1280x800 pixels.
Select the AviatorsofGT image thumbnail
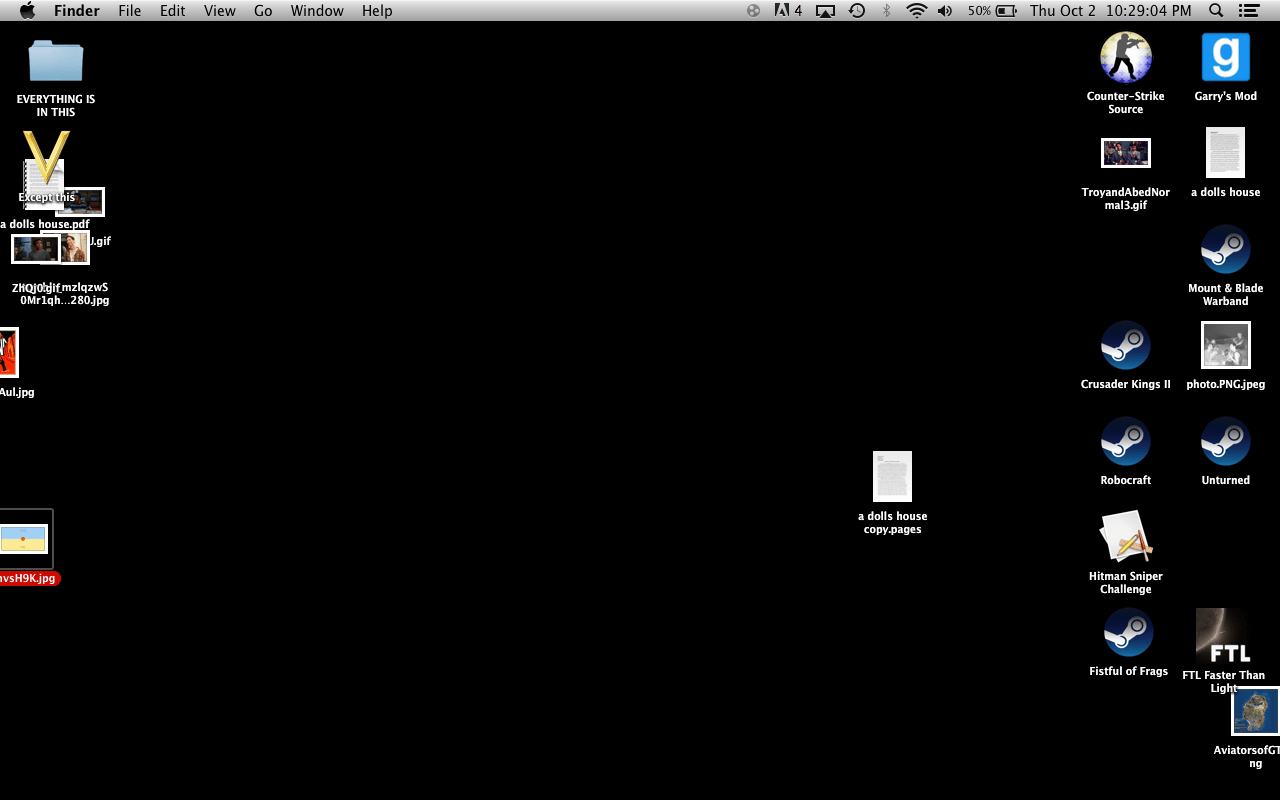pos(1256,712)
